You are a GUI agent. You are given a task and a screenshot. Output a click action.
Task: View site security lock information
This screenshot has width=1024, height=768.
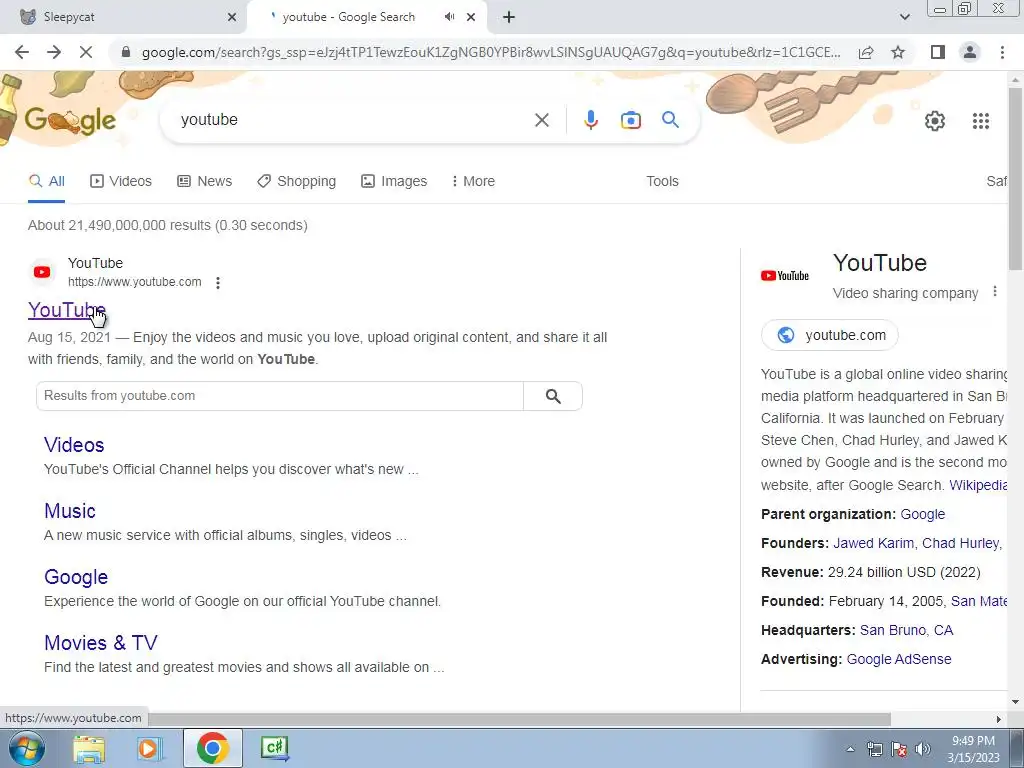[x=126, y=52]
